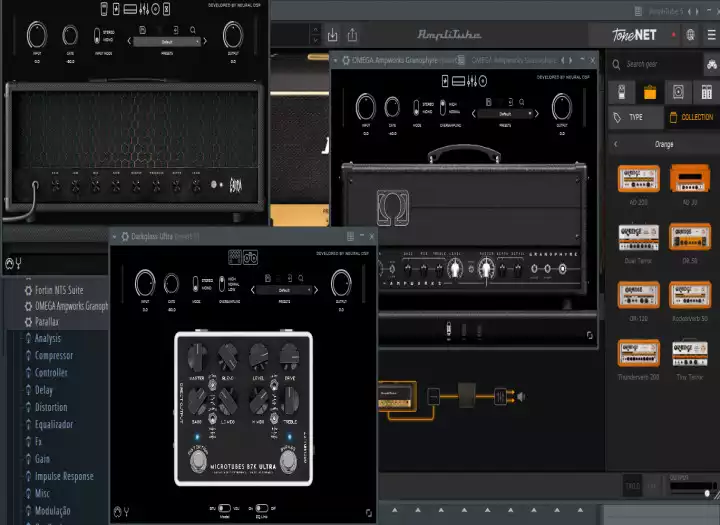Pick the Rockerverb 50 amp
The image size is (720, 525).
pos(690,295)
